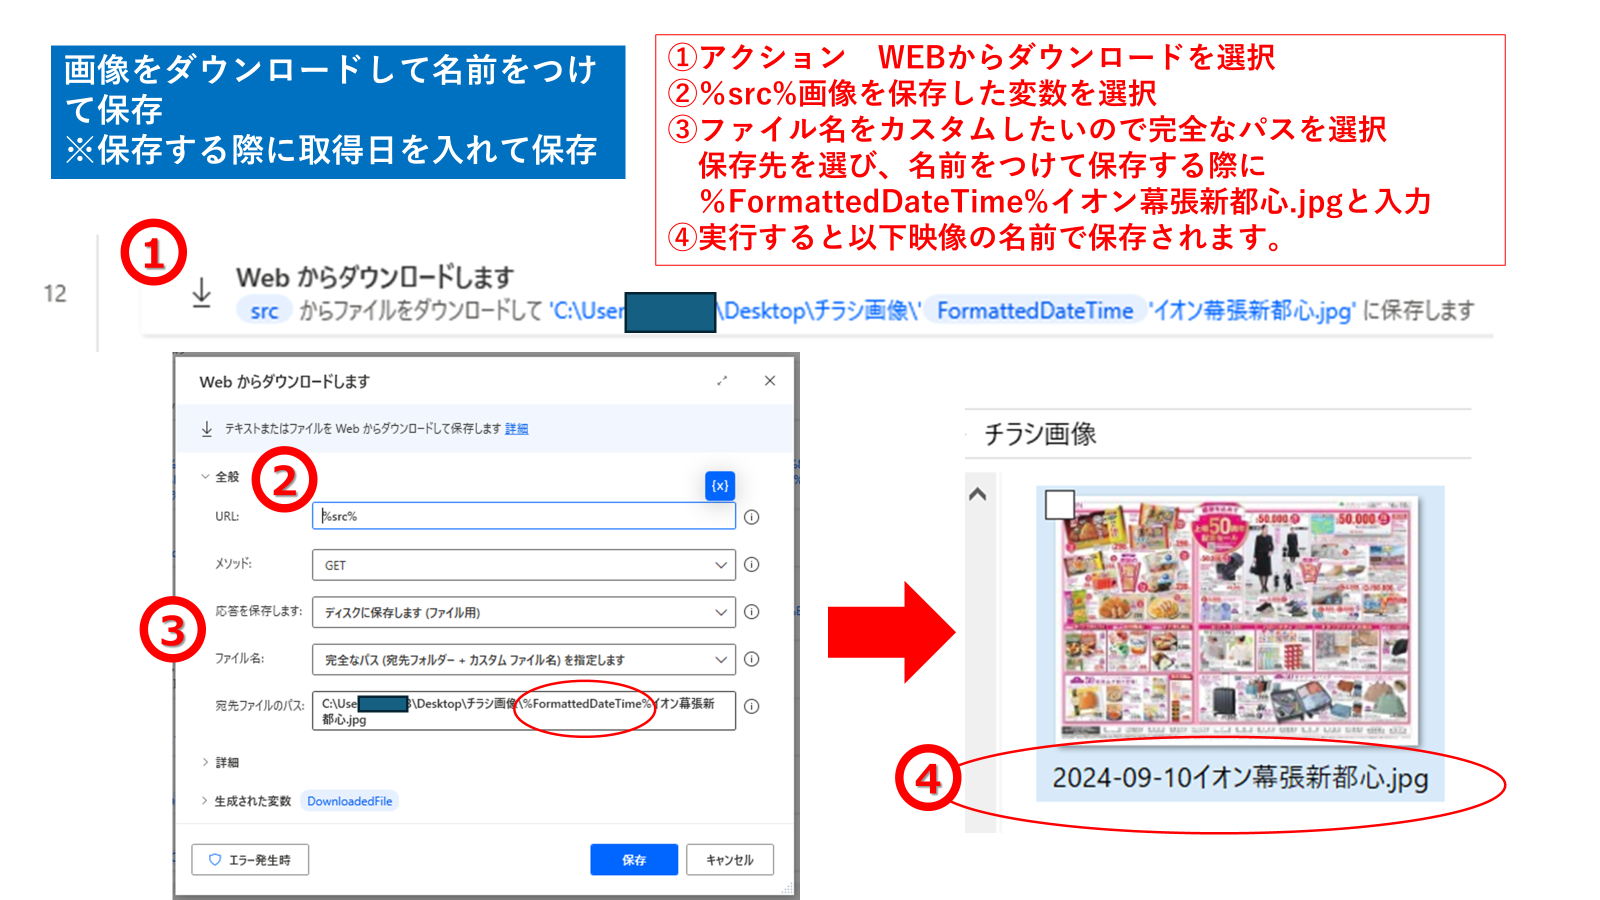Select the Web からダウンロードします action title in step 12

click(375, 277)
